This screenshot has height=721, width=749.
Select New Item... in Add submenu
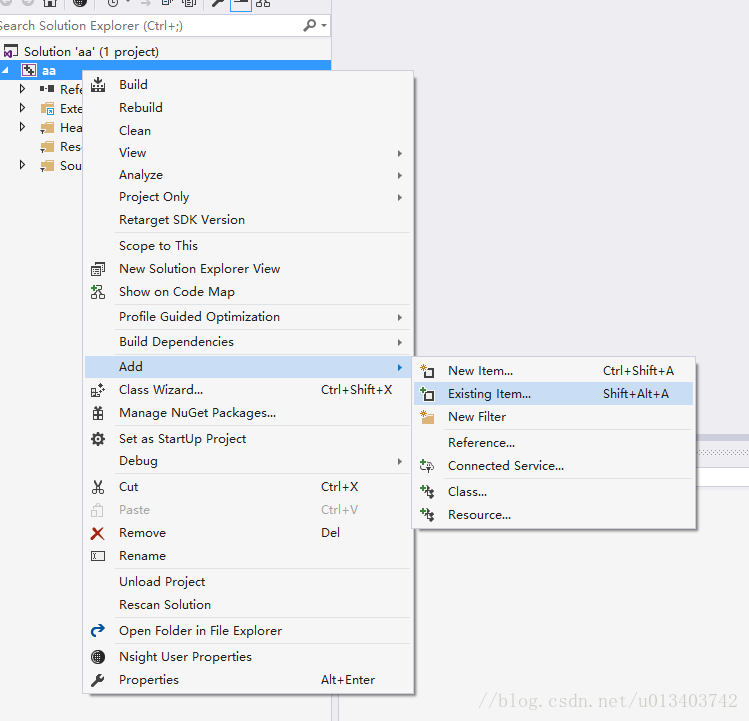click(553, 371)
